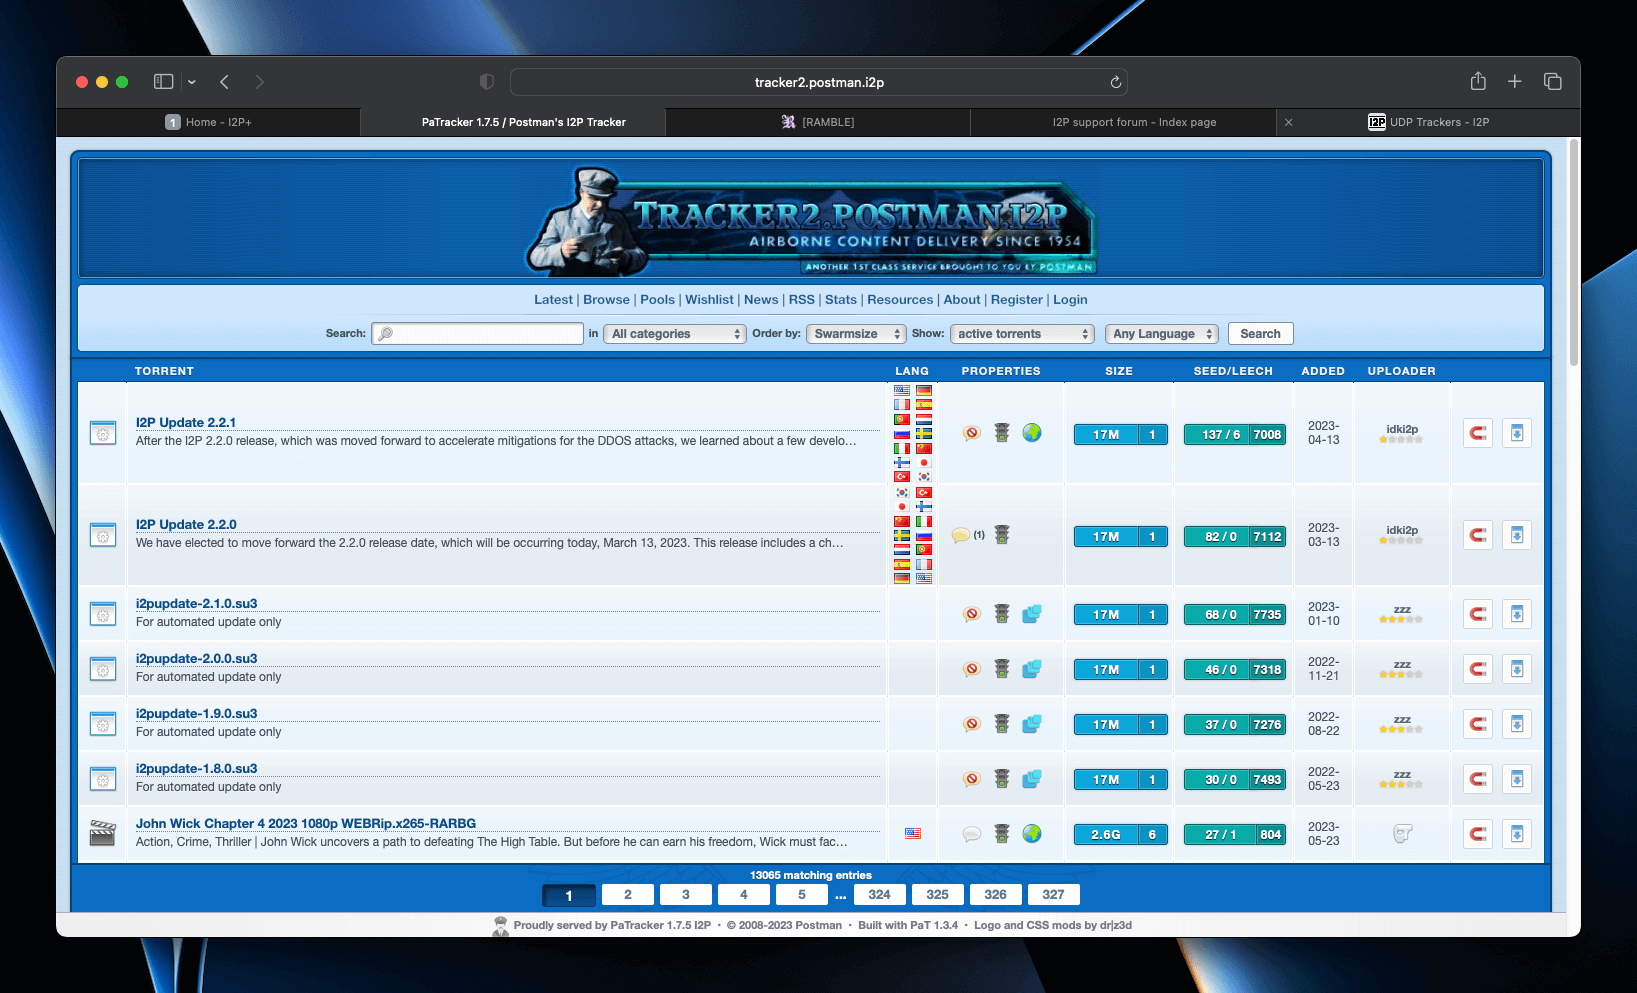
Task: Open the I2P Update 2.2.1 torrent link
Action: point(186,423)
